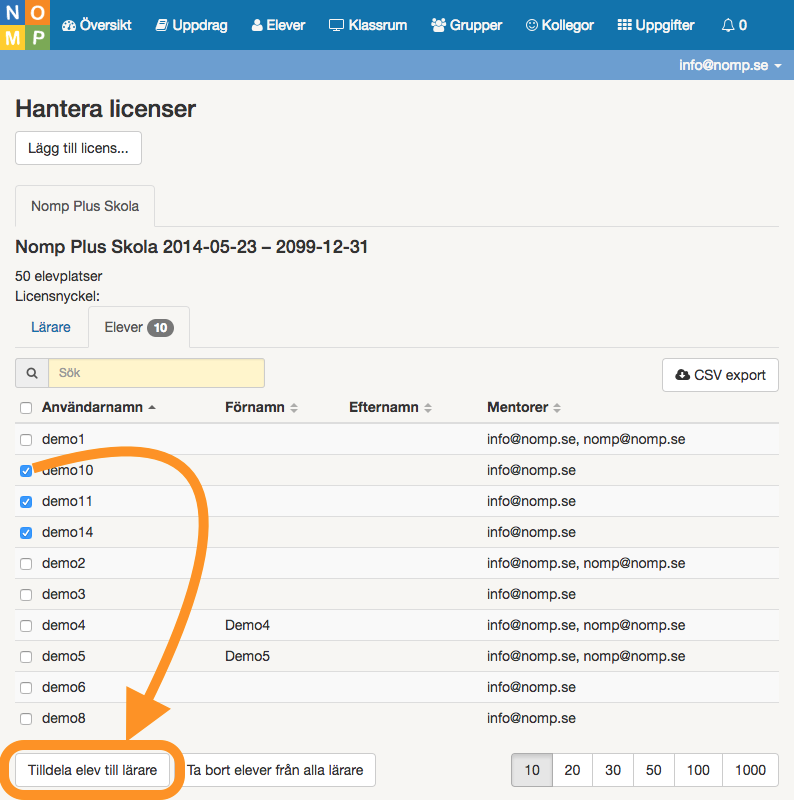Uncheck the demo11 row checkbox
The height and width of the screenshot is (800, 794).
click(26, 502)
